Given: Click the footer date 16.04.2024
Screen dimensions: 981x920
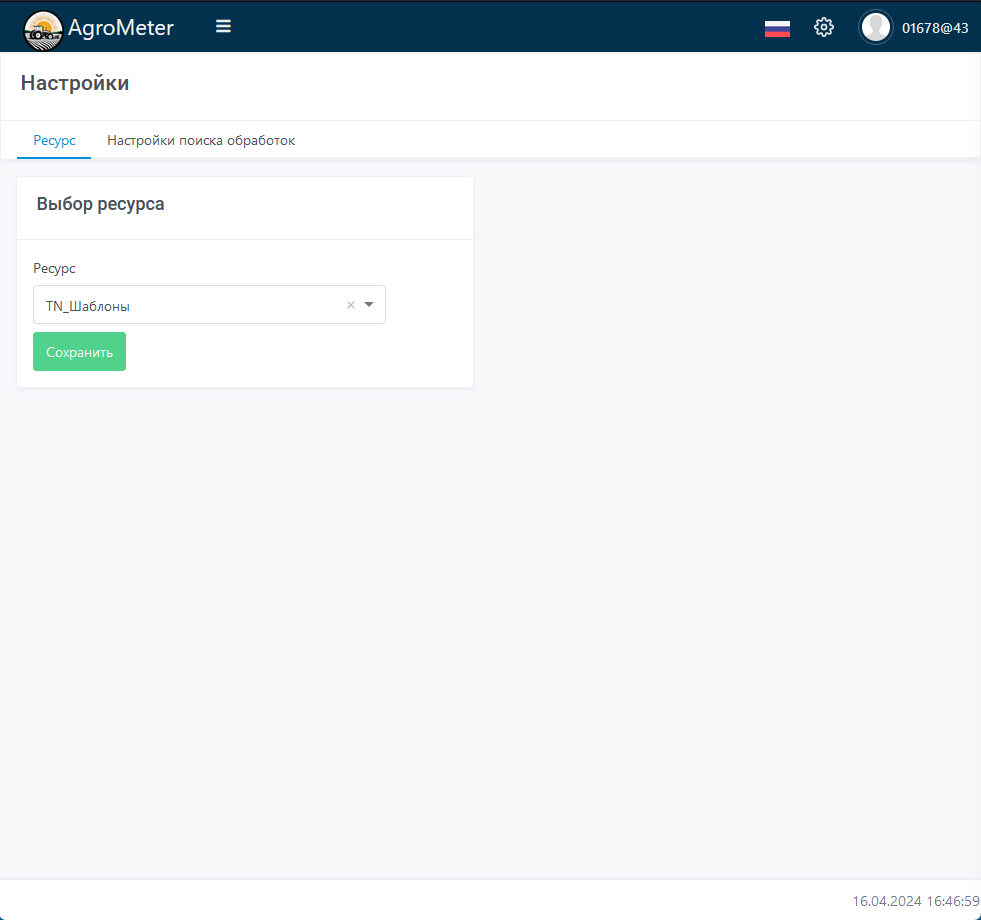Looking at the screenshot, I should coord(885,901).
